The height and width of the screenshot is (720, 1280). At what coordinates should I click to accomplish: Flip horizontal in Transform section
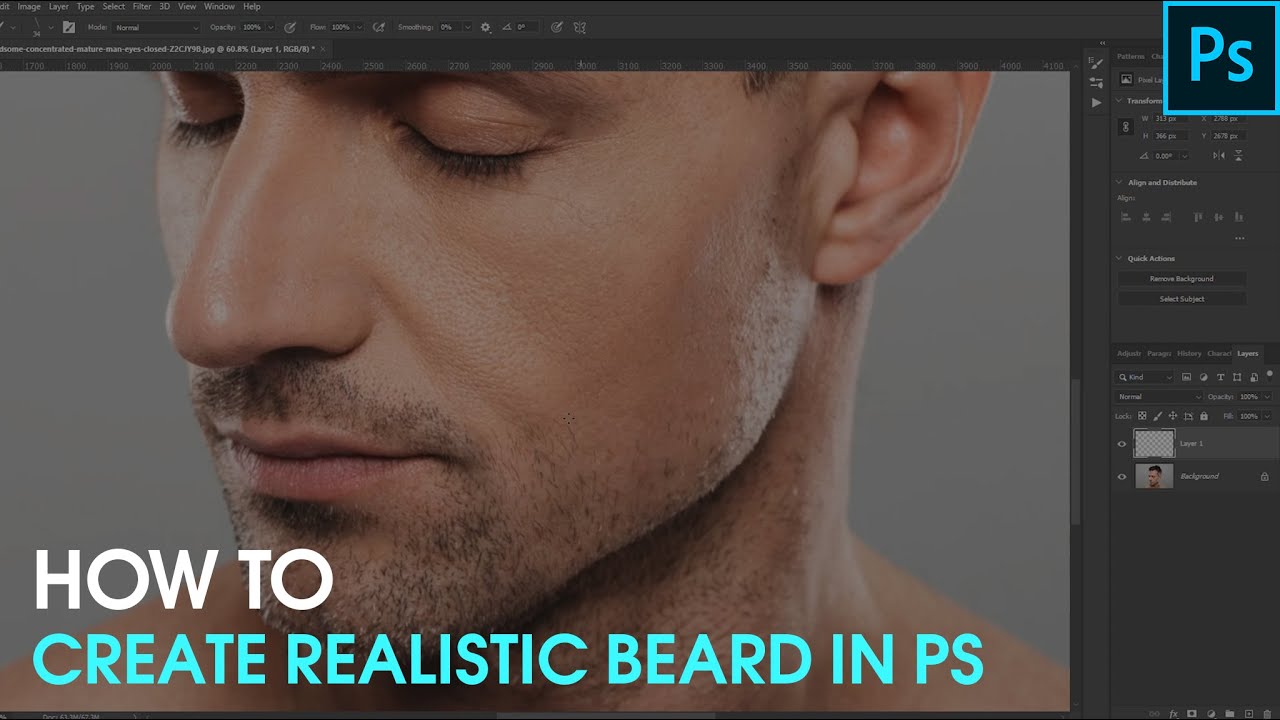click(1218, 155)
